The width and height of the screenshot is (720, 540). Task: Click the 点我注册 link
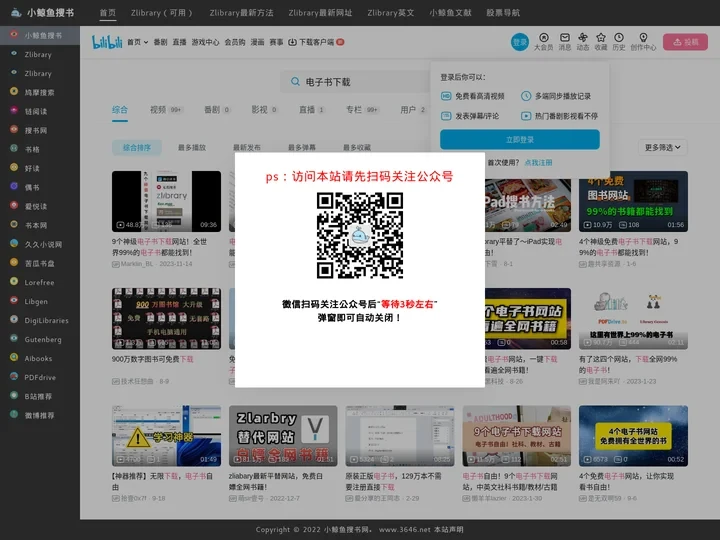tap(539, 163)
